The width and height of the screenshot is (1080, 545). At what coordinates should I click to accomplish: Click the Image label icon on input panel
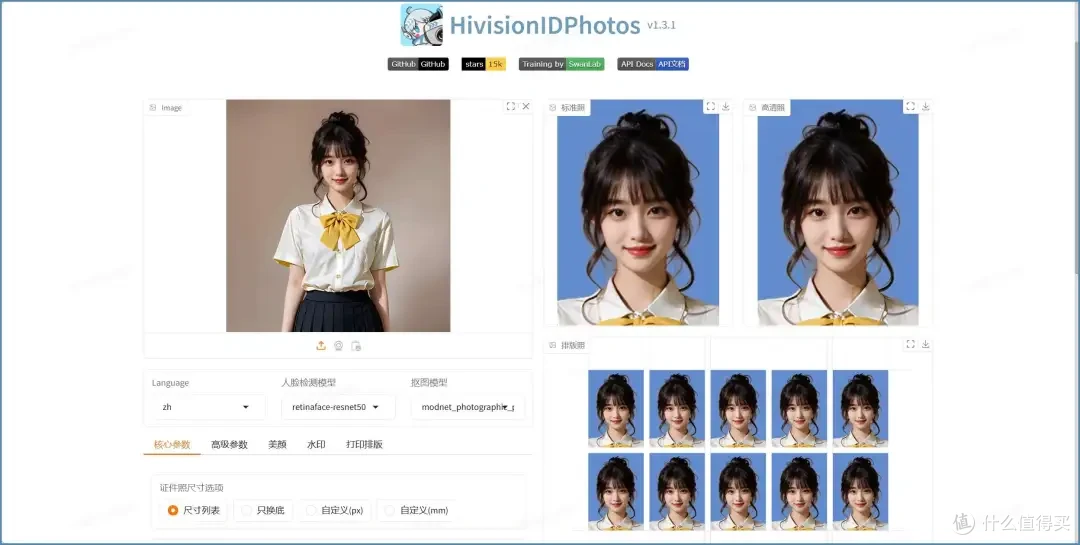pyautogui.click(x=153, y=107)
